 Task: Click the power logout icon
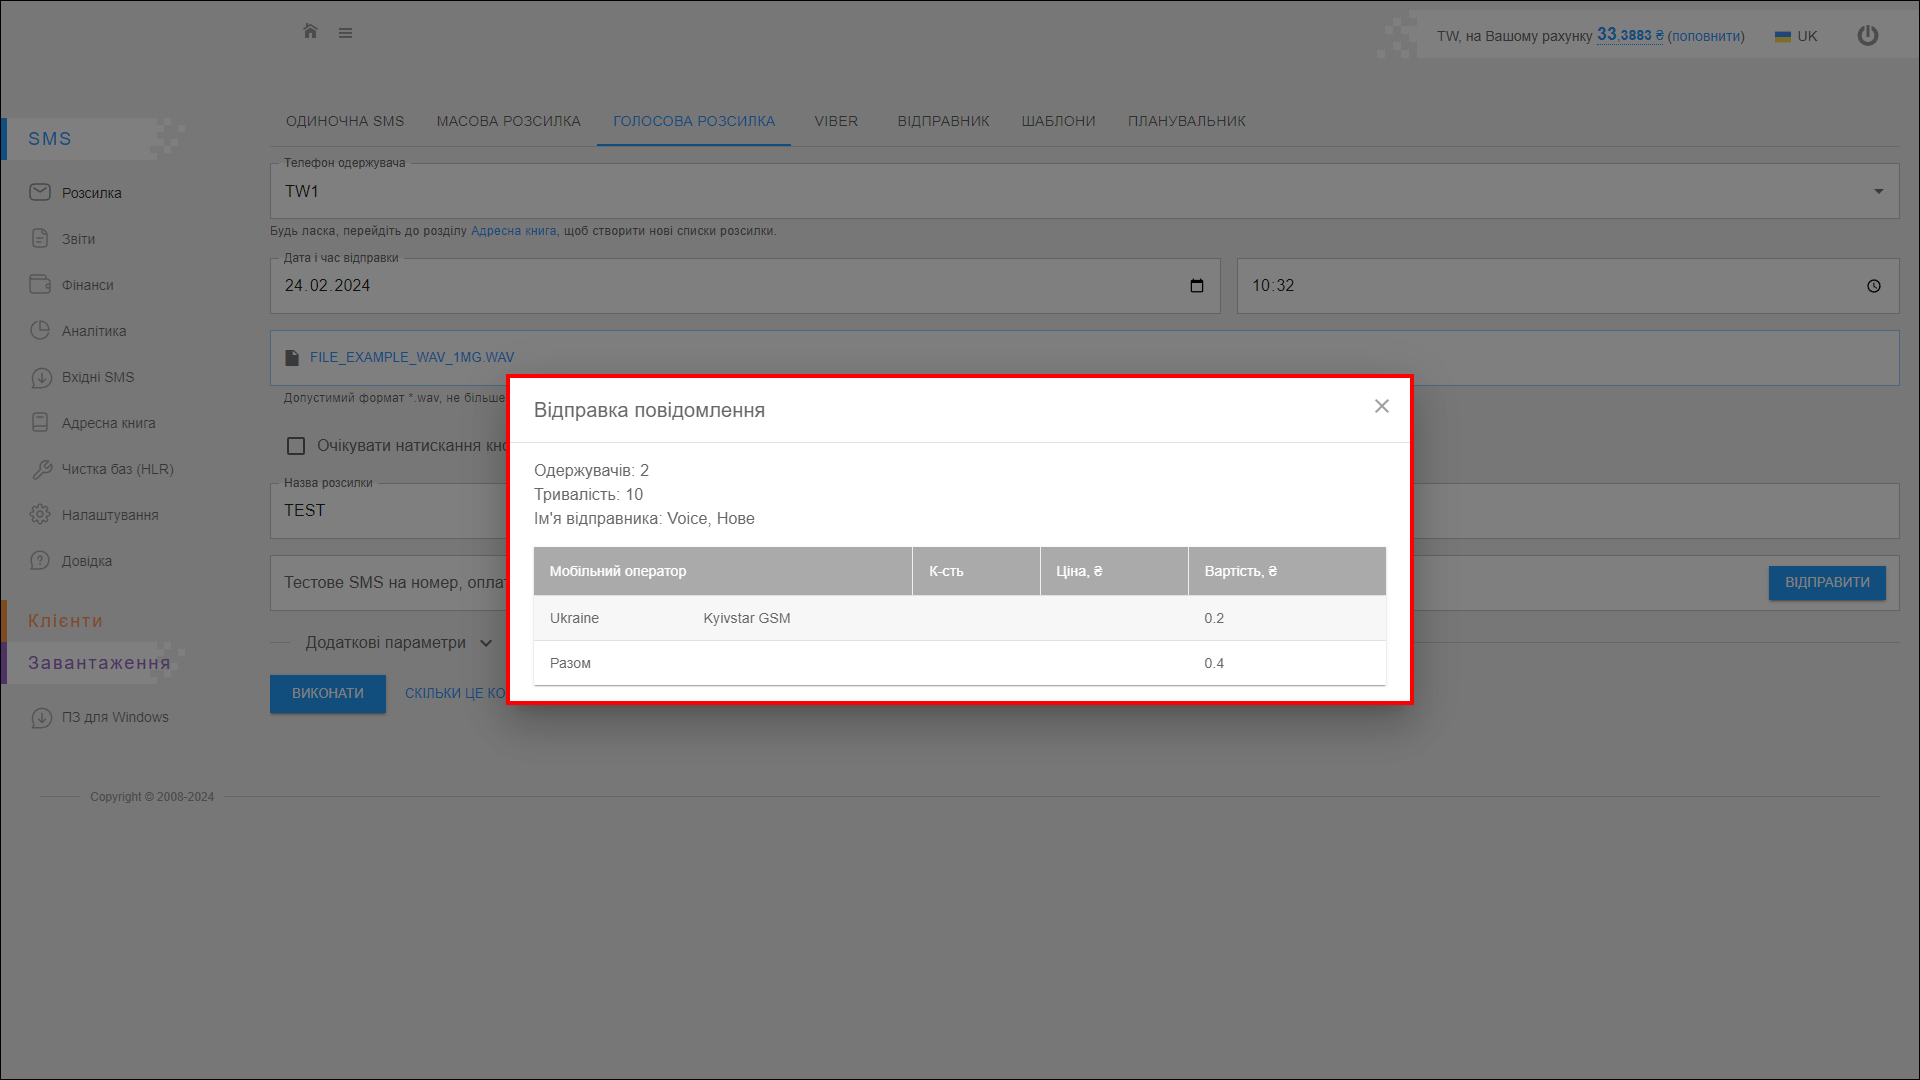pos(1867,36)
